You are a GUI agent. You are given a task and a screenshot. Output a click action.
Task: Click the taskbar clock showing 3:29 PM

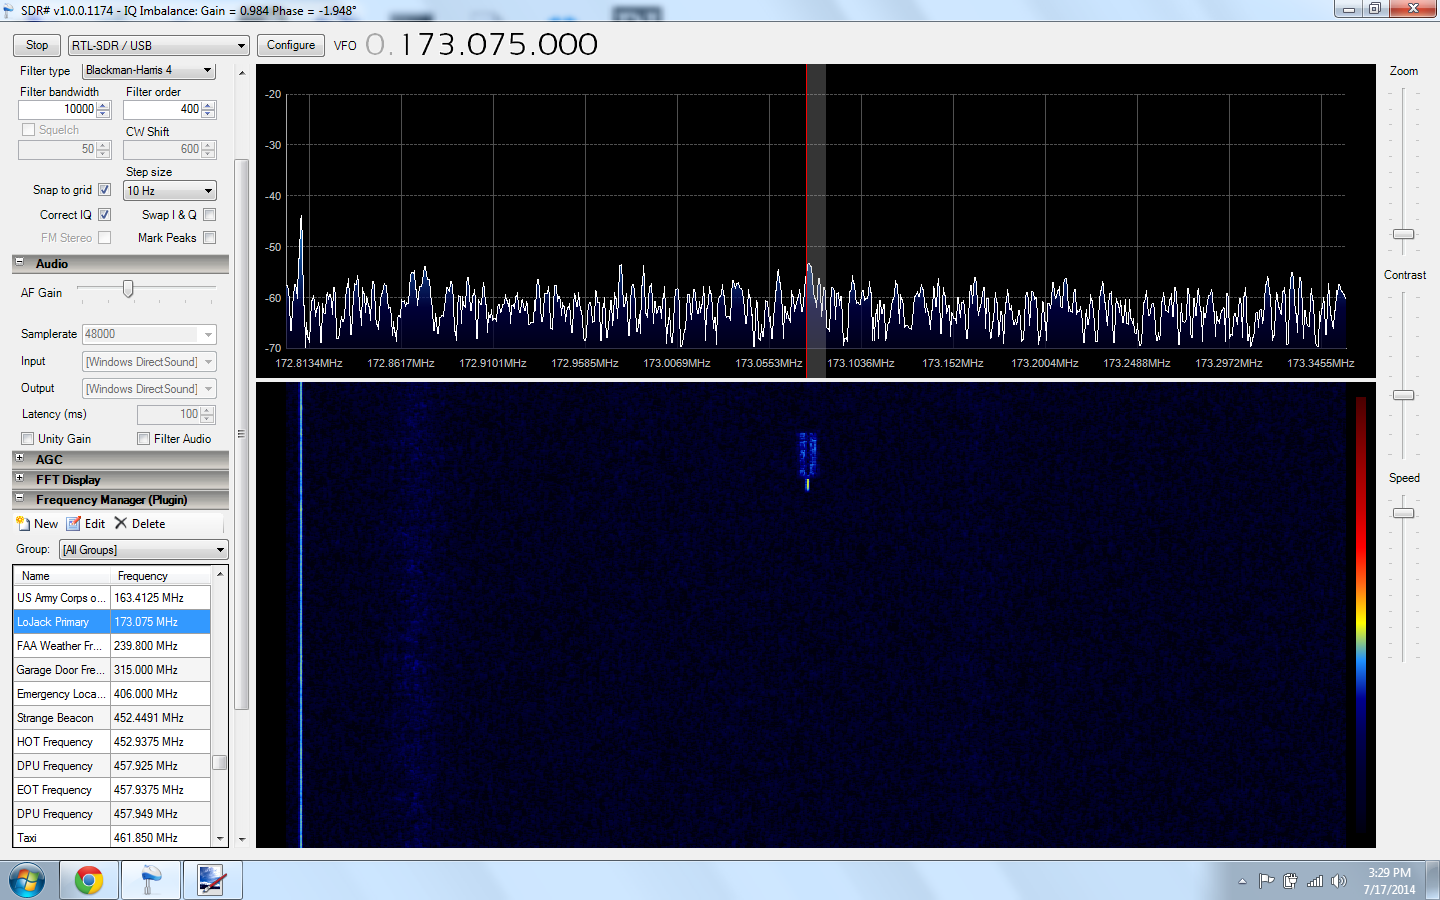(x=1390, y=881)
